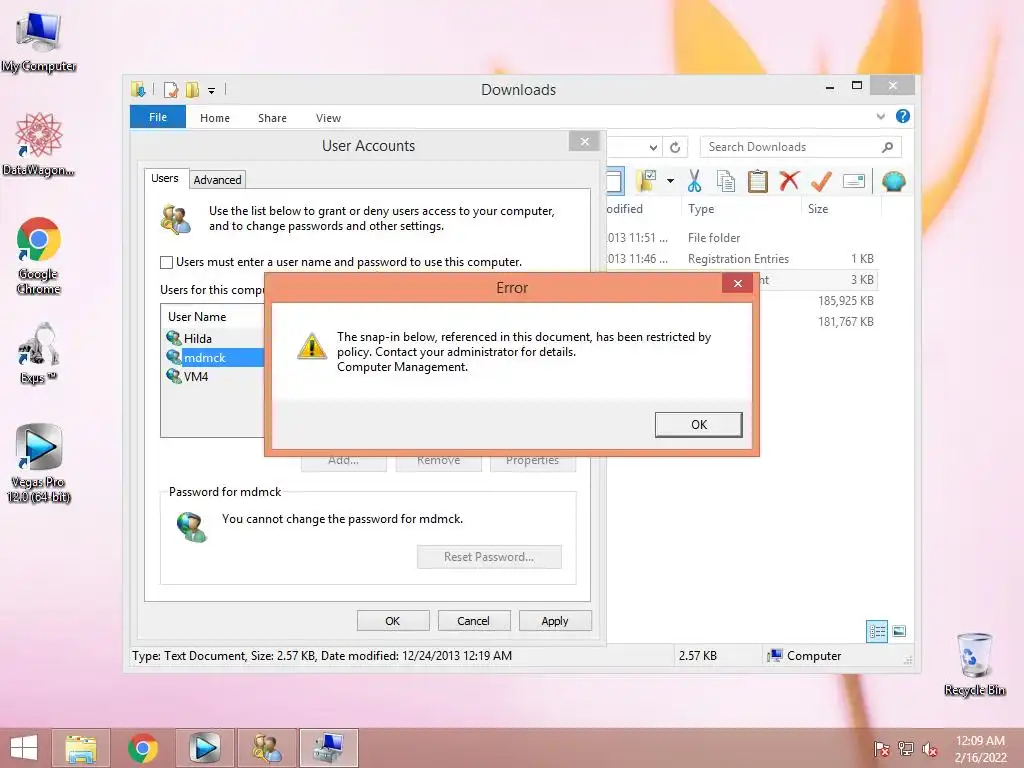Close the User Accounts dialog
The width and height of the screenshot is (1024, 768).
pyautogui.click(x=584, y=141)
